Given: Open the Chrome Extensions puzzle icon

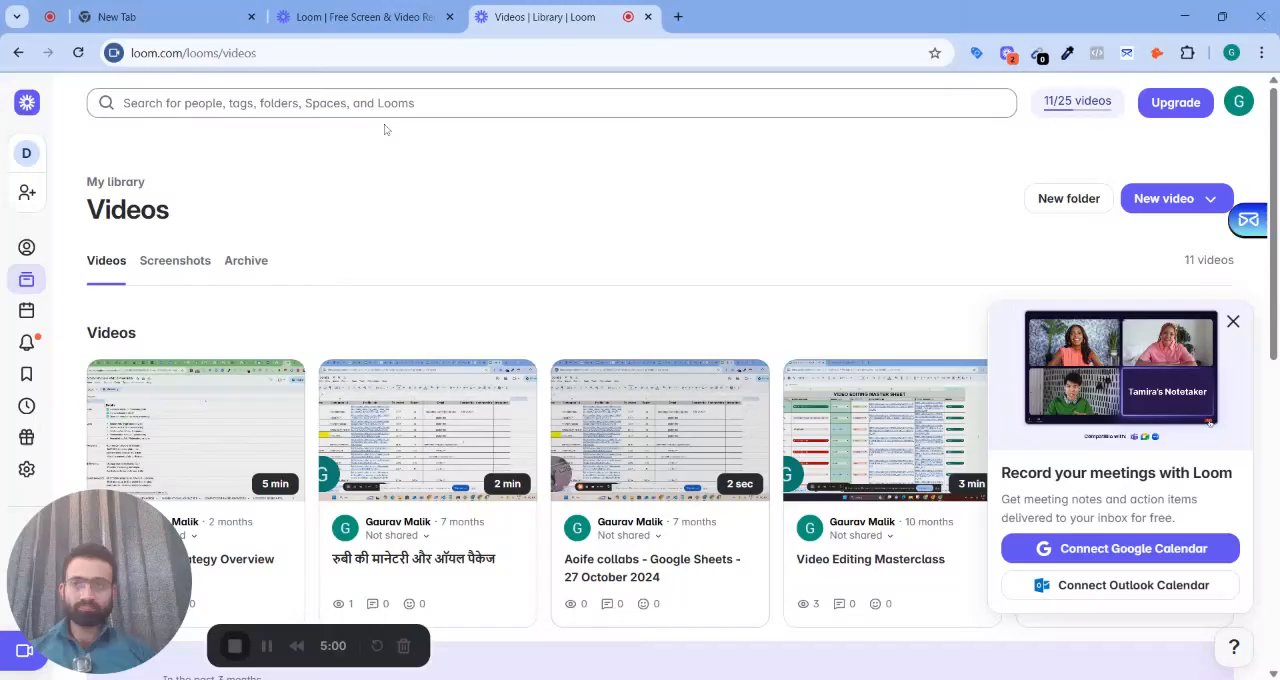Looking at the screenshot, I should [1187, 53].
